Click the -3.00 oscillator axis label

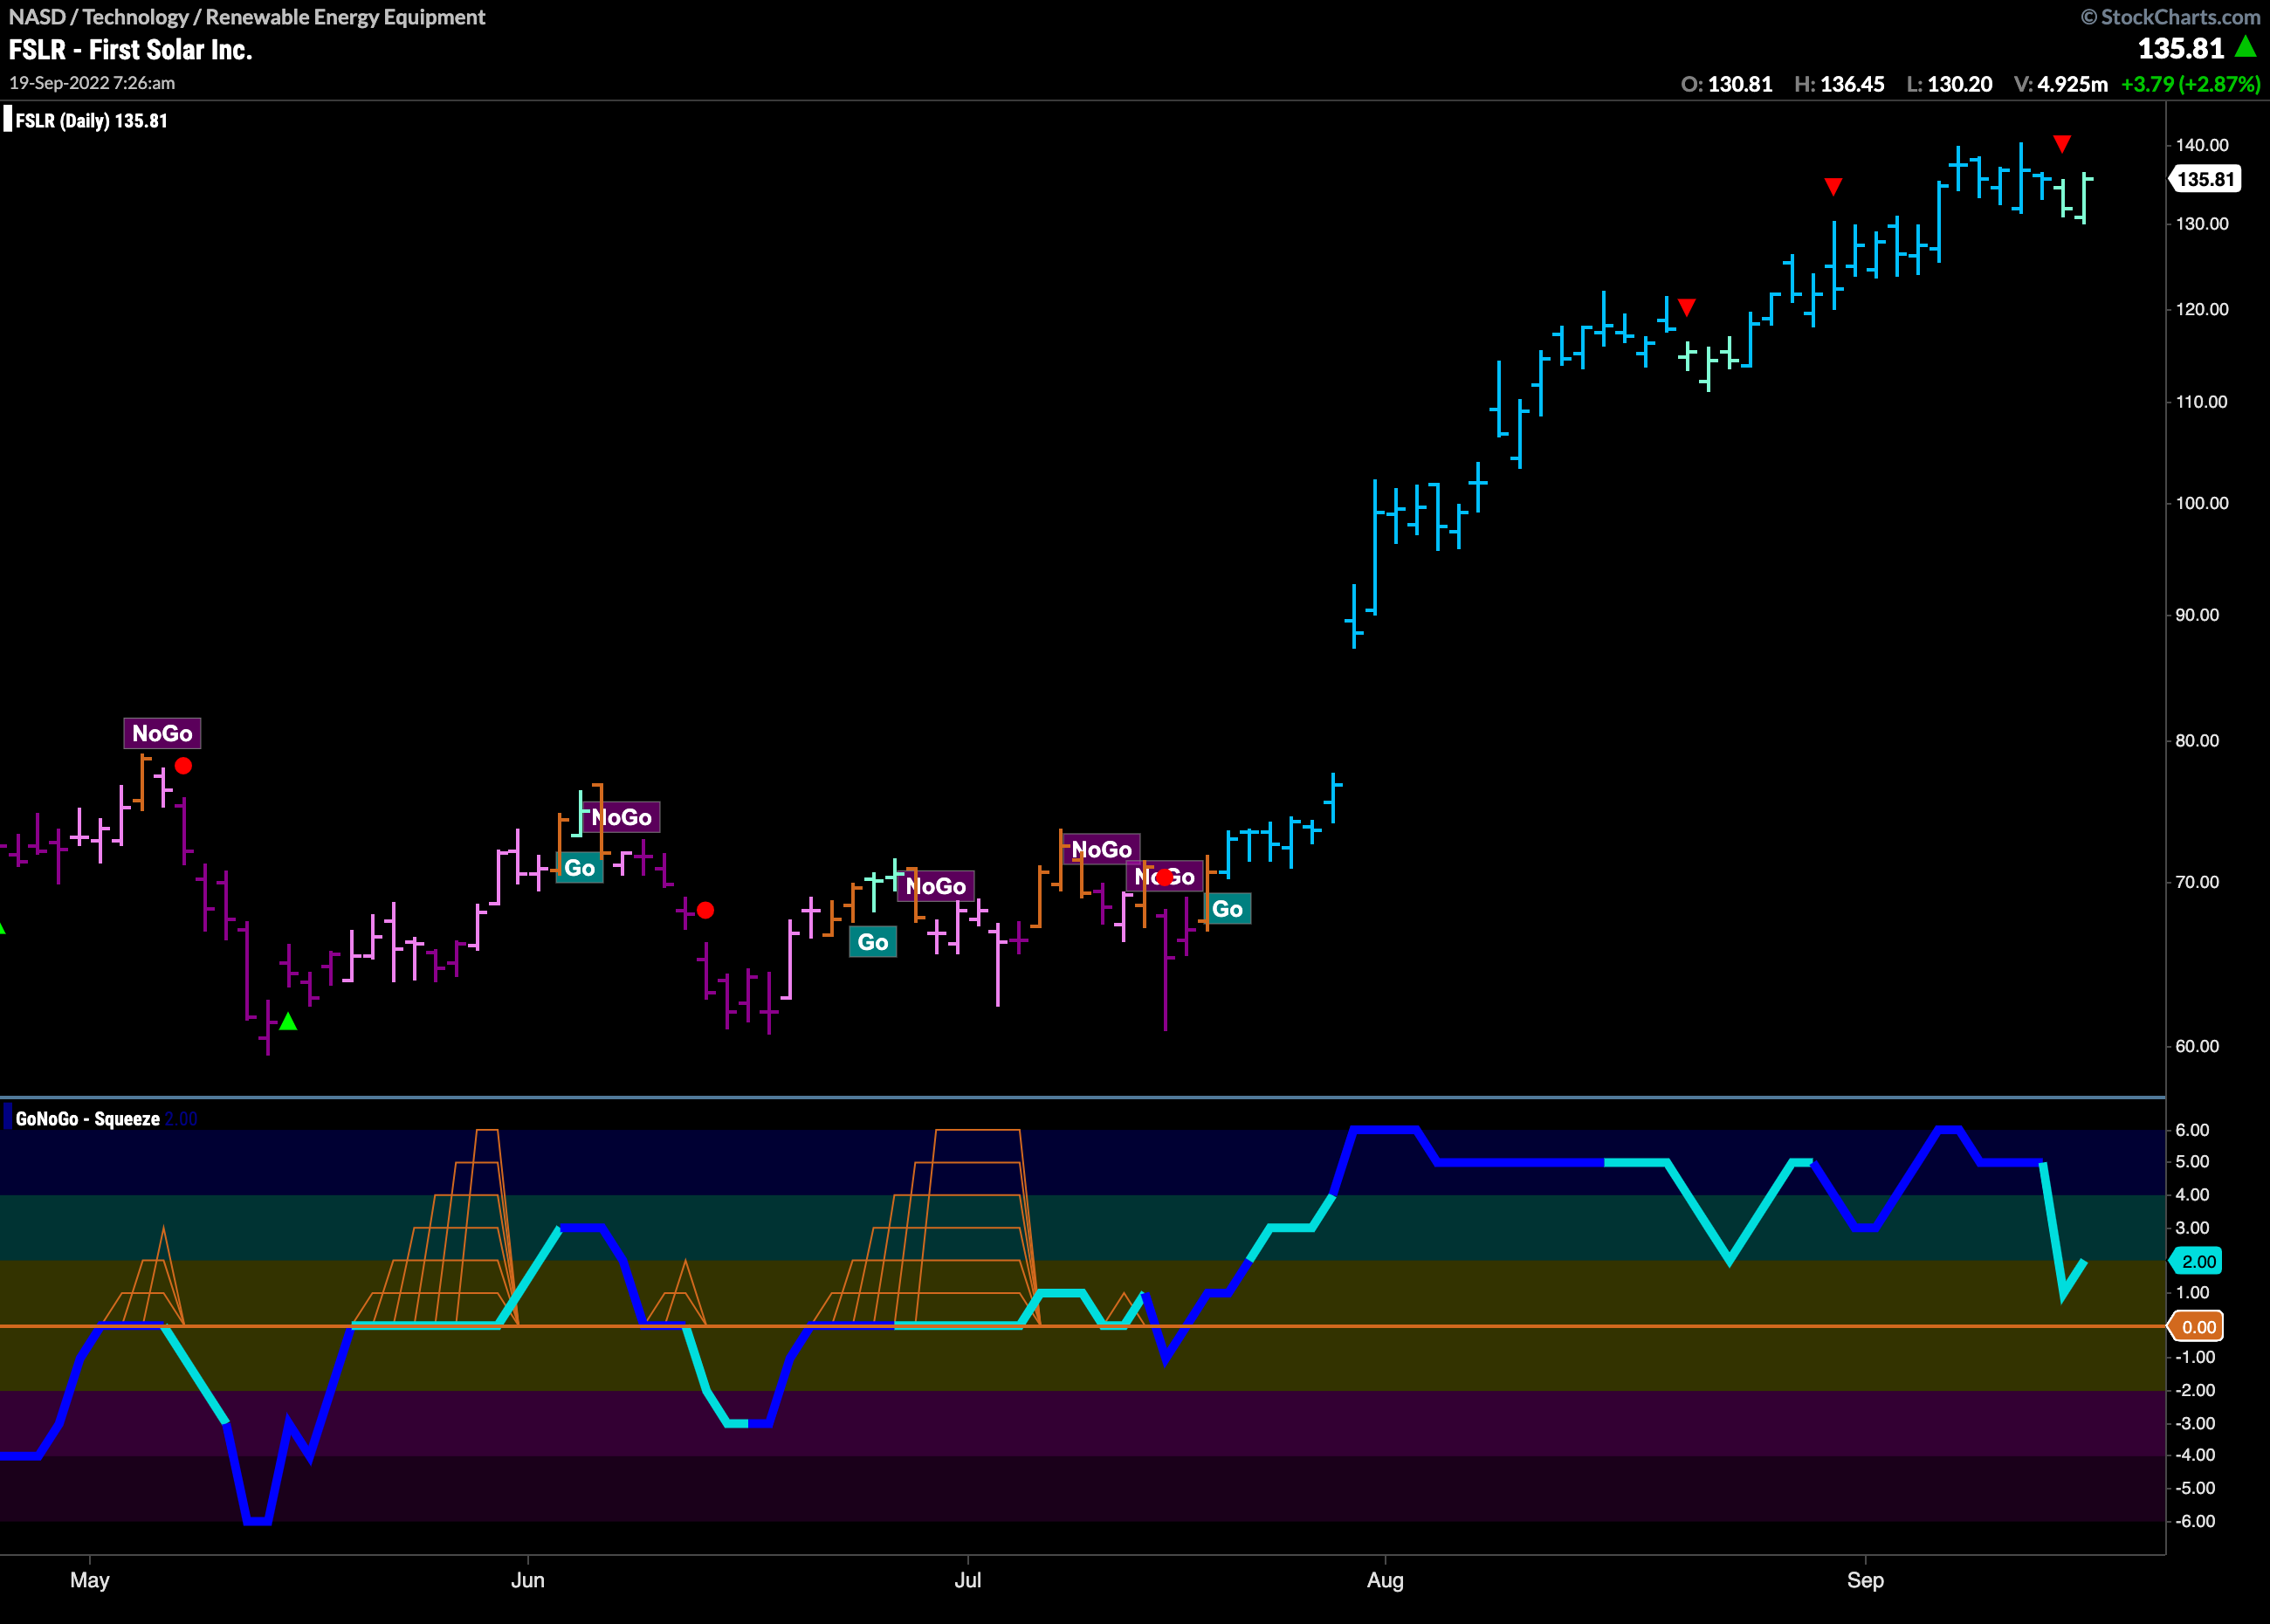(2195, 1424)
